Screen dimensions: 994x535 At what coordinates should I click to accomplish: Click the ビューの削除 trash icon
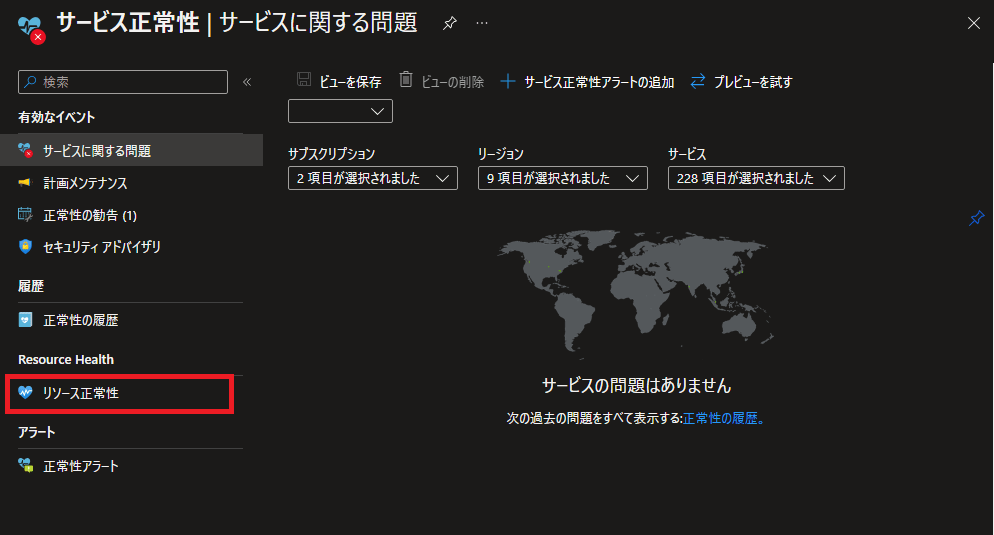(x=406, y=80)
